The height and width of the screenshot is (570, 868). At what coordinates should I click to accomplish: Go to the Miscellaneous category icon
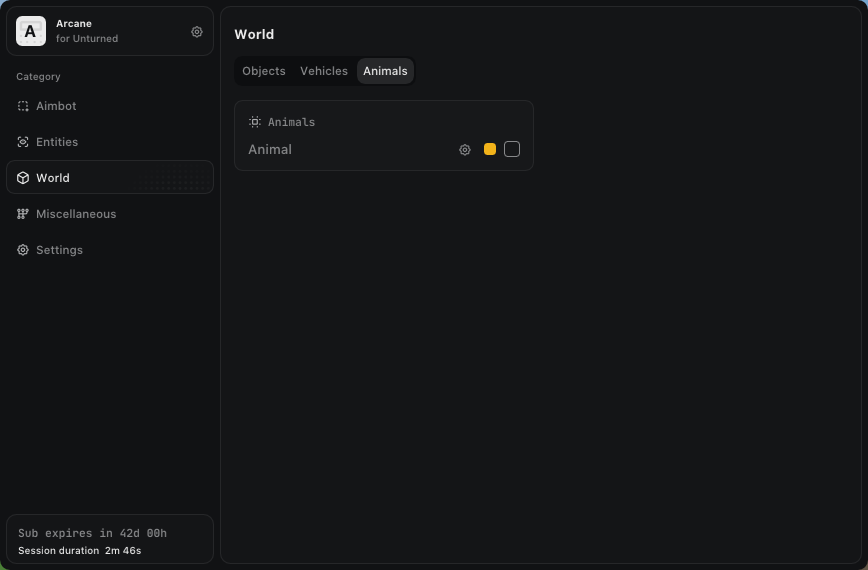pyautogui.click(x=23, y=214)
